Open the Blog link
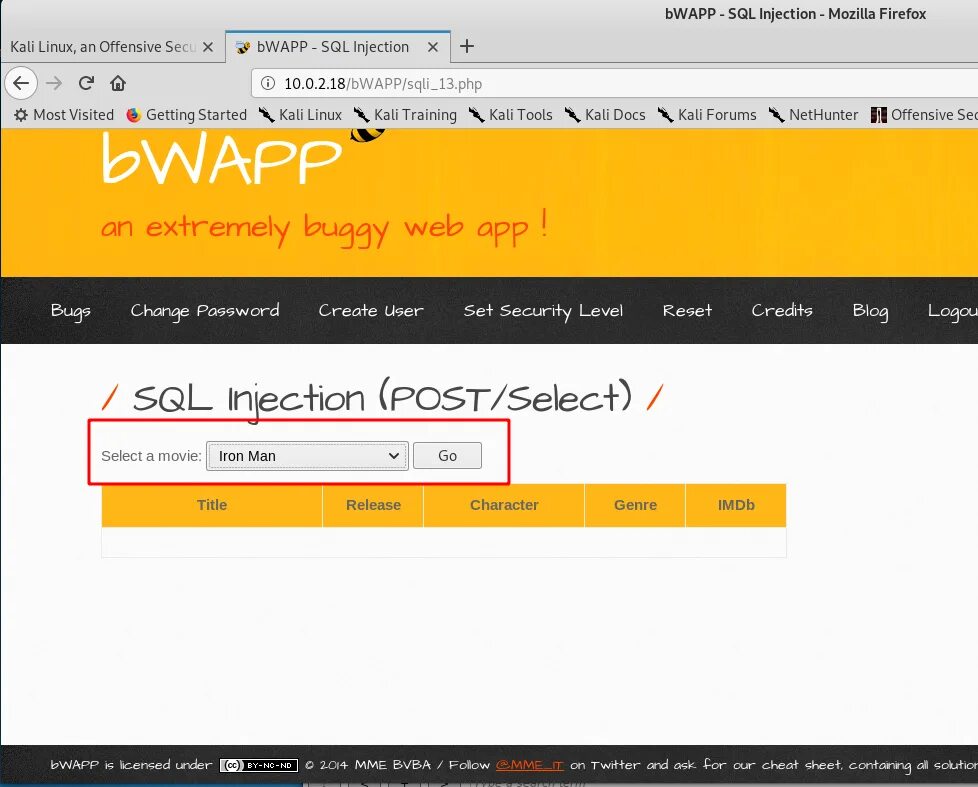The height and width of the screenshot is (787, 978). (870, 311)
